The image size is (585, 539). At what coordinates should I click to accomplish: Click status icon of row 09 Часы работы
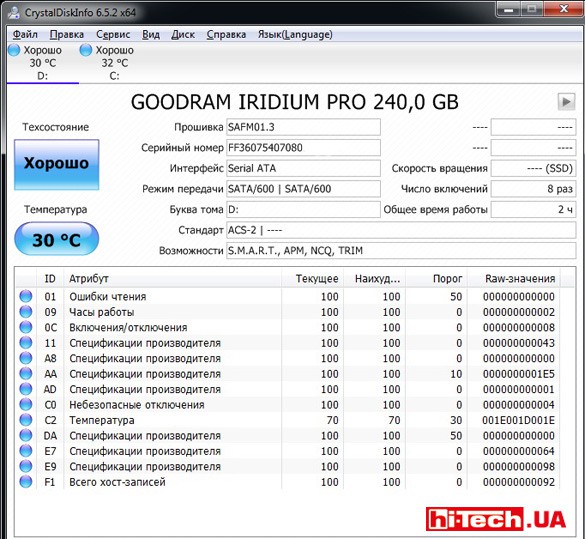[26, 312]
